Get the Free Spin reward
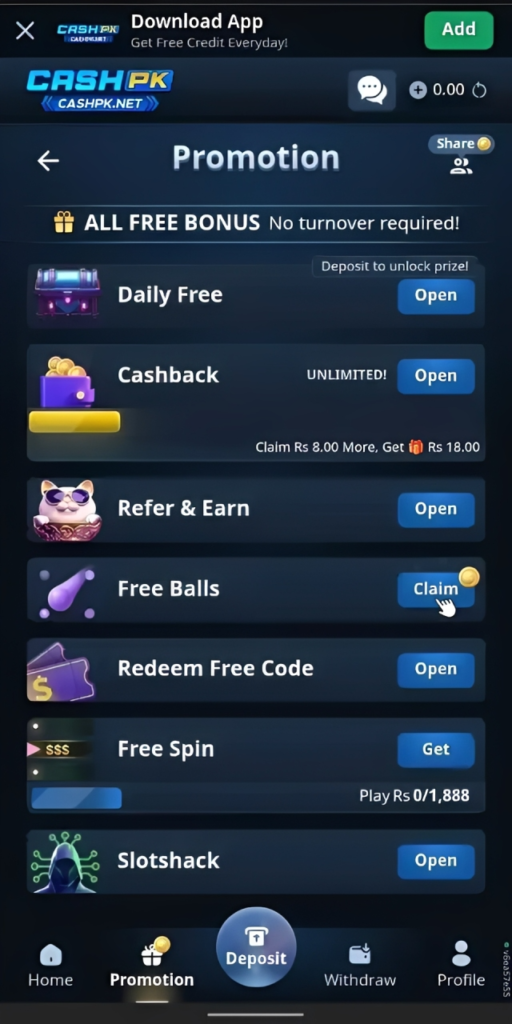The image size is (512, 1024). (436, 749)
